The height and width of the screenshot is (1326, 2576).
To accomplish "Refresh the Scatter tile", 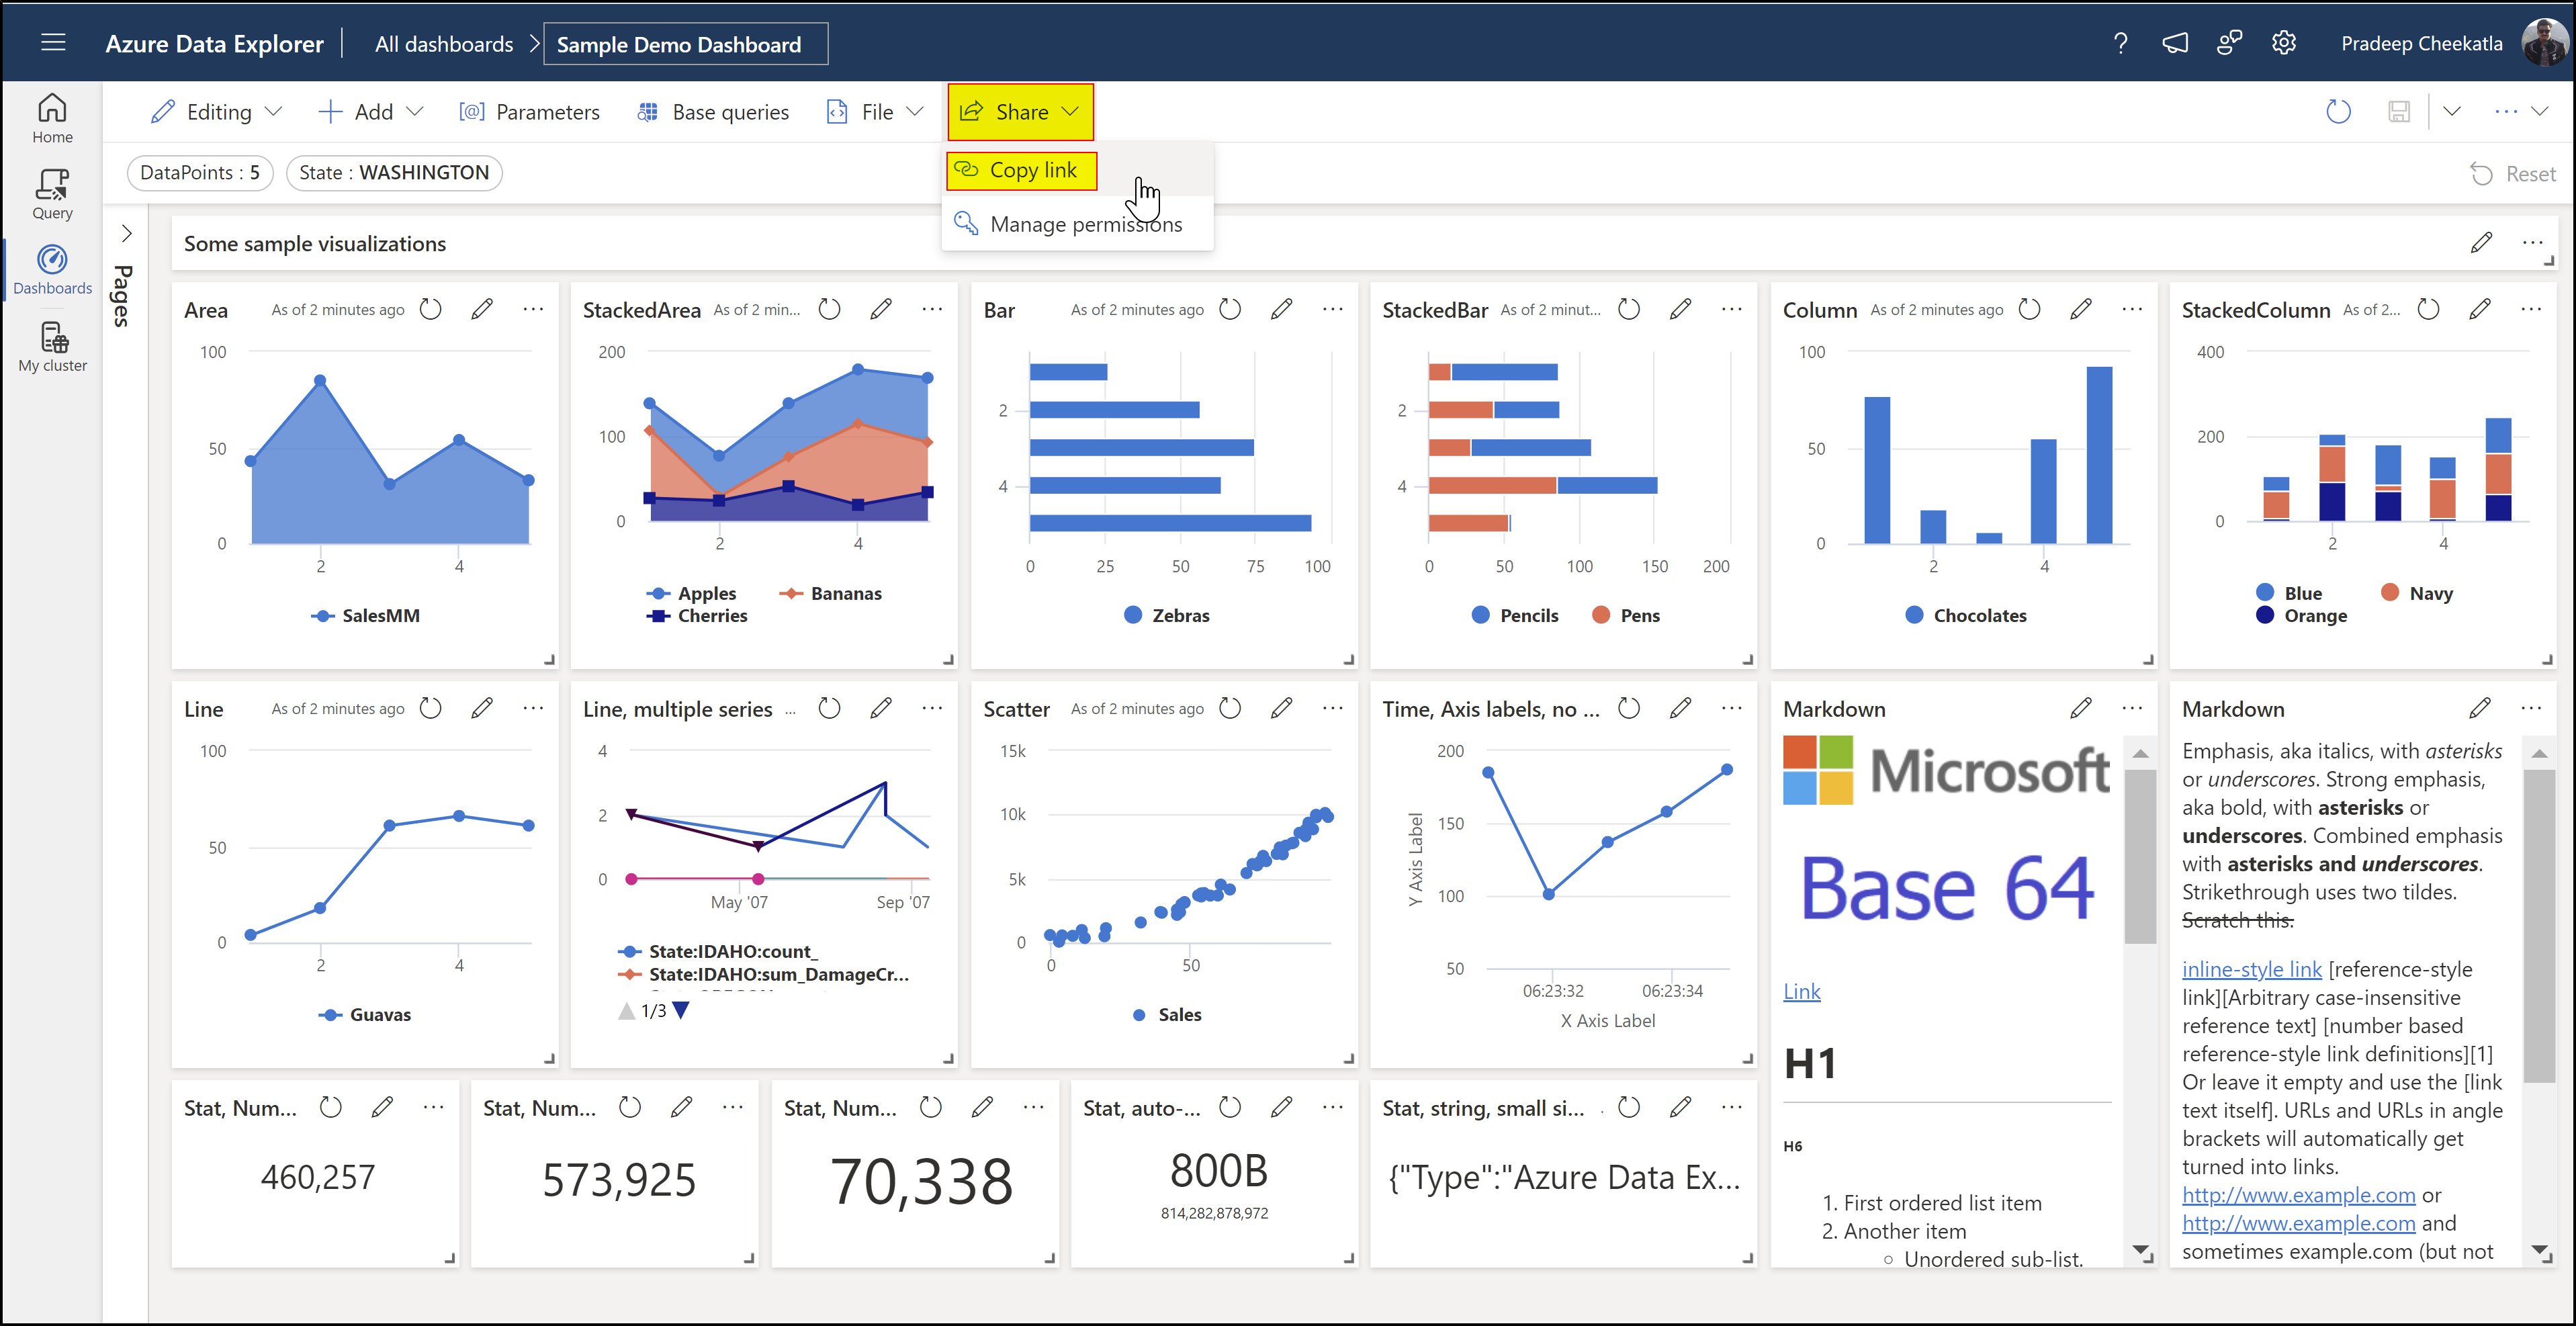I will pos(1230,708).
